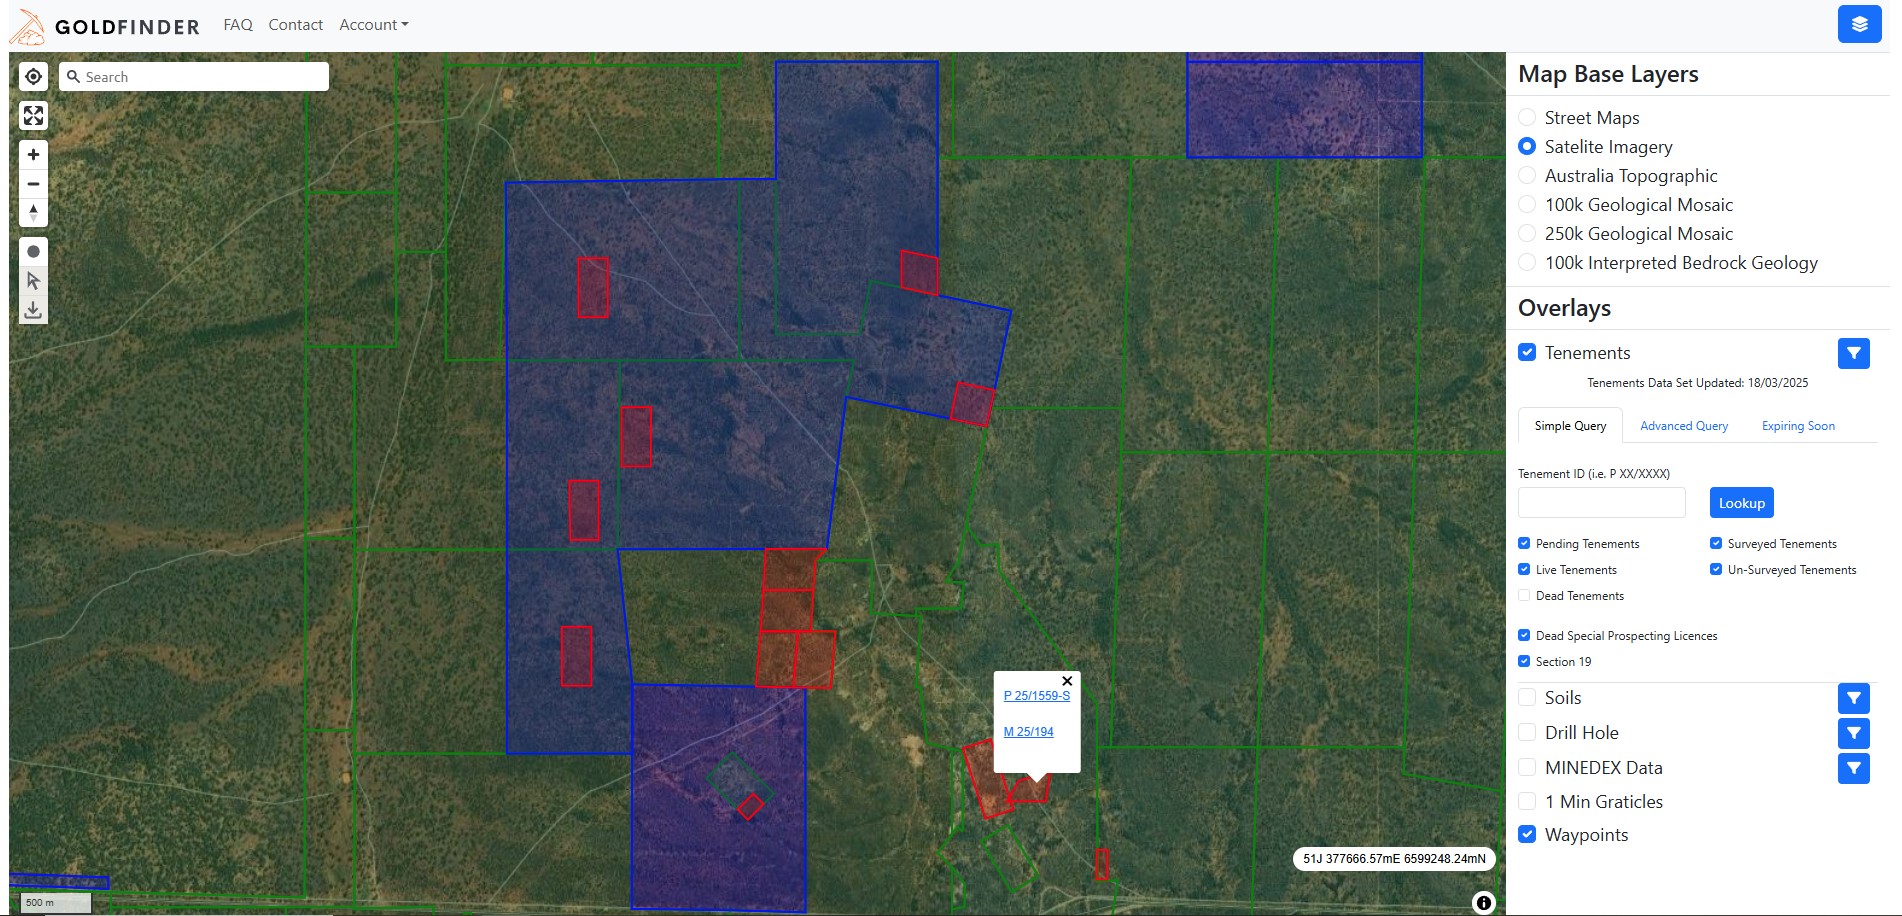1902x916 pixels.
Task: Click the Goldfinder logo
Action: (x=104, y=26)
